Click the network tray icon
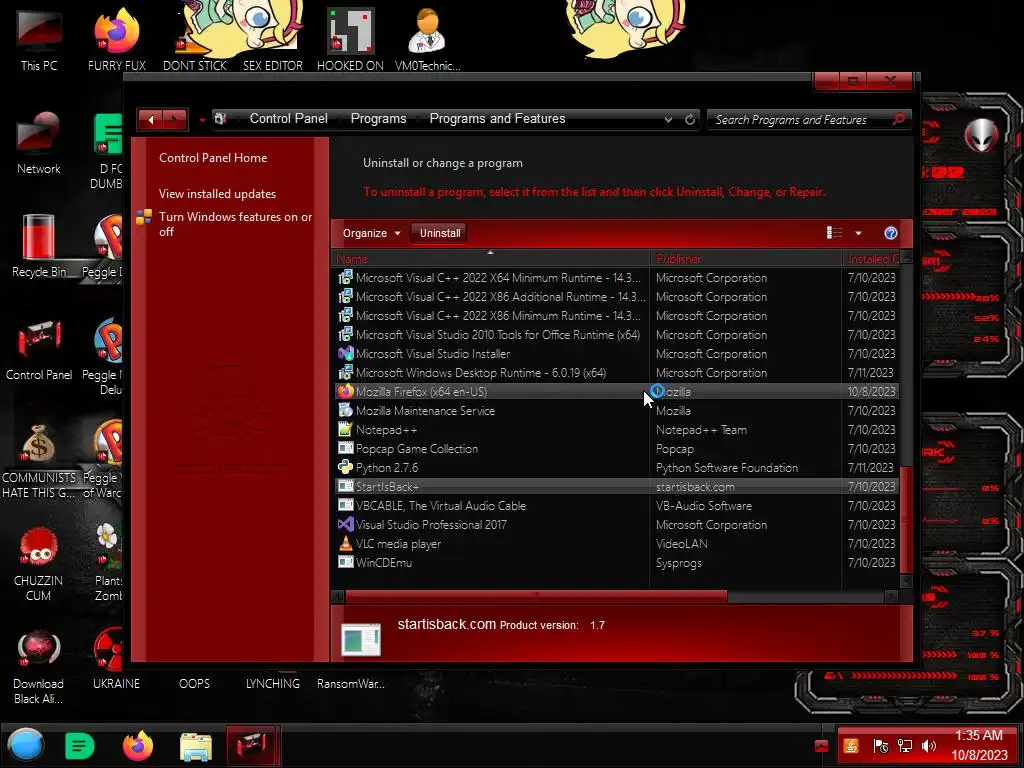Screen dimensions: 1024x768 pyautogui.click(x=904, y=746)
